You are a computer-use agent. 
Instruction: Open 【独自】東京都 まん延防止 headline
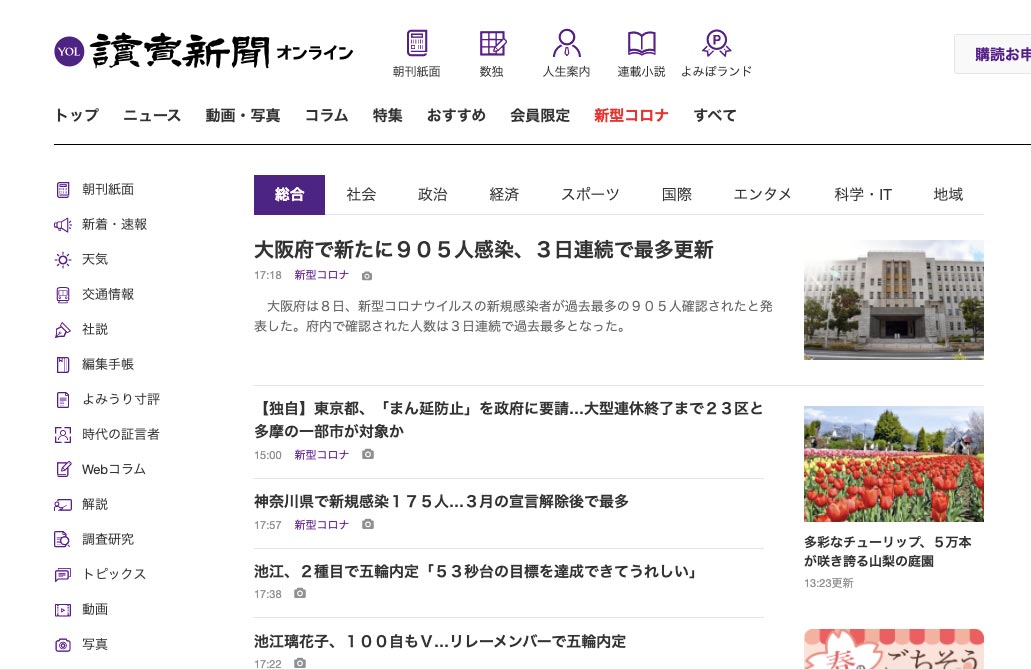click(508, 419)
